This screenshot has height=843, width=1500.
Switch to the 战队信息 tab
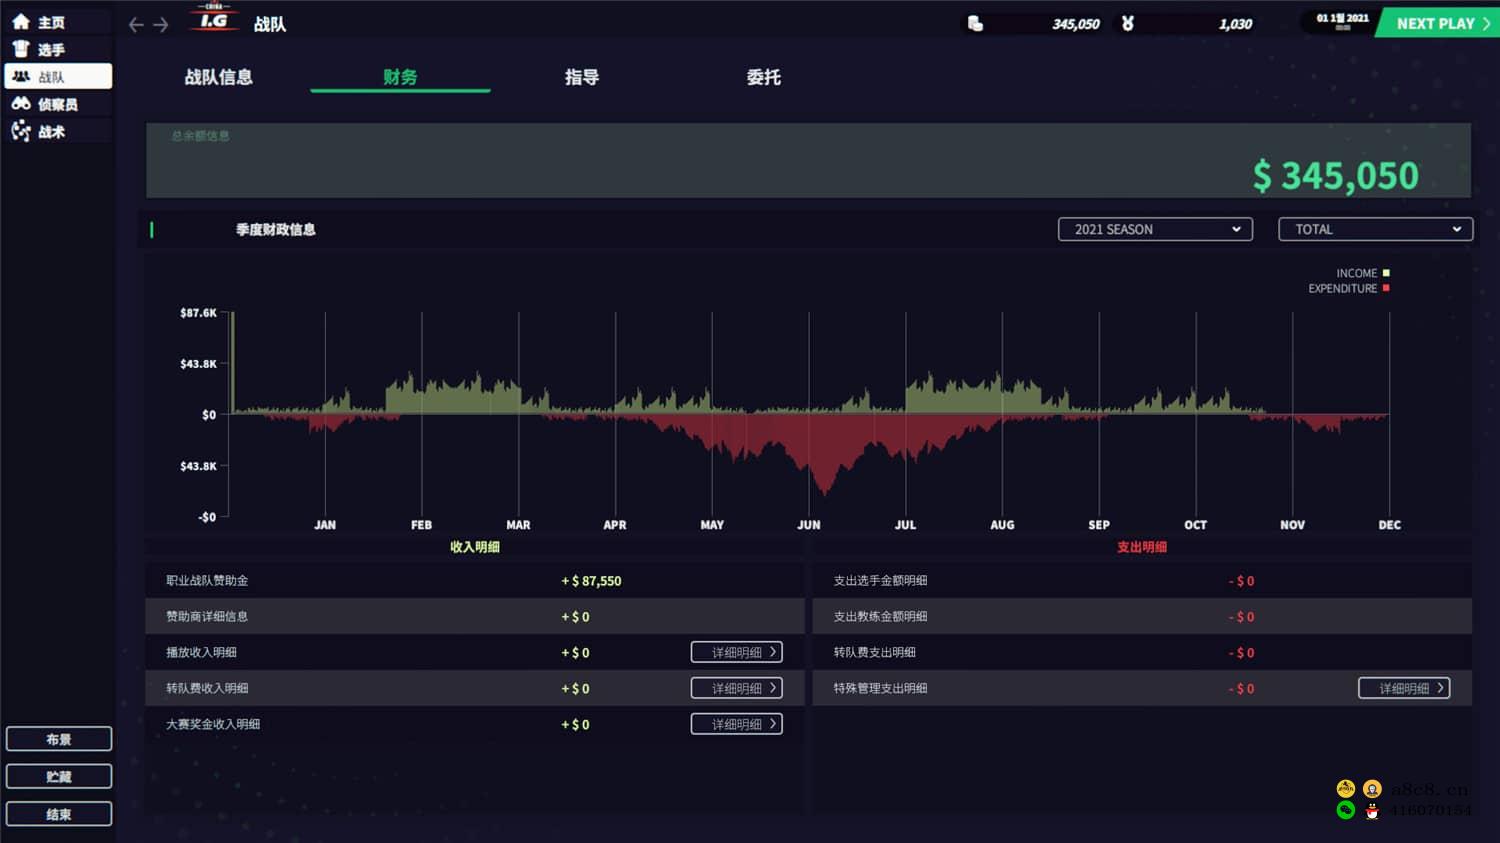coord(218,77)
